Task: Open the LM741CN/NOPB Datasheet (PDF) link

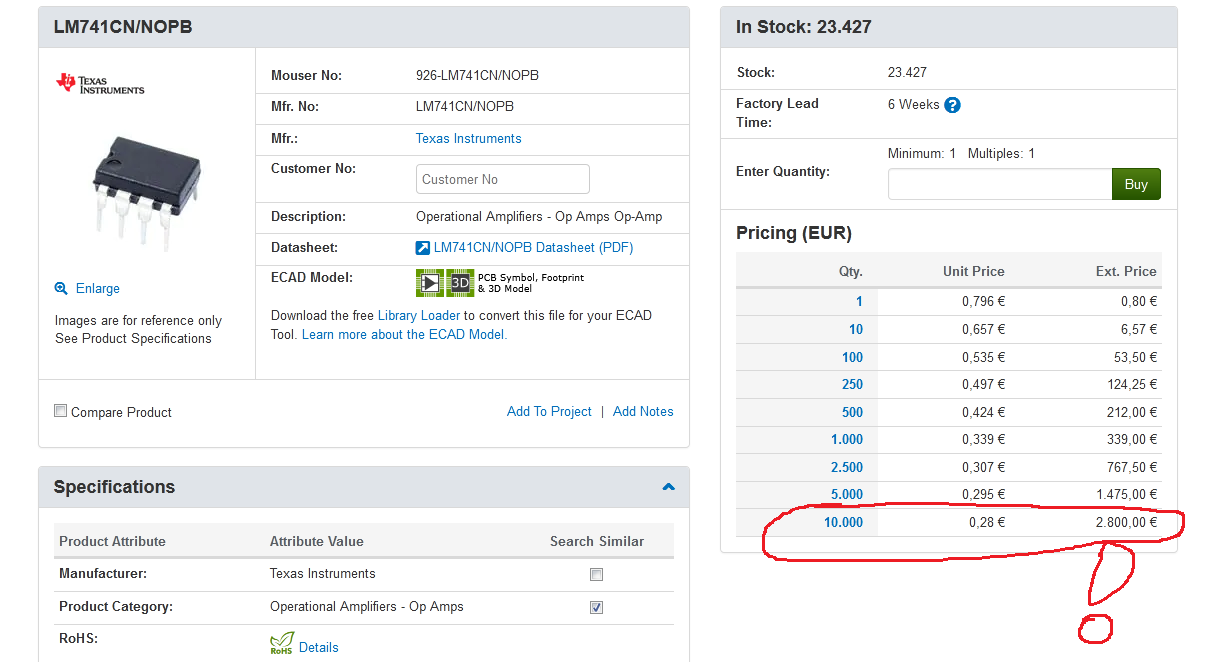Action: [533, 247]
